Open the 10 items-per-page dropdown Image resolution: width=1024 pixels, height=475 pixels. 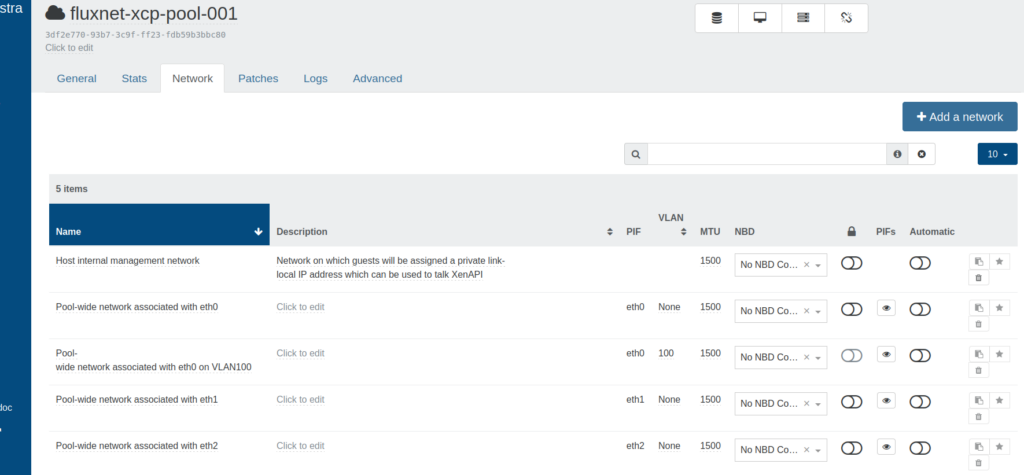pyautogui.click(x=997, y=154)
